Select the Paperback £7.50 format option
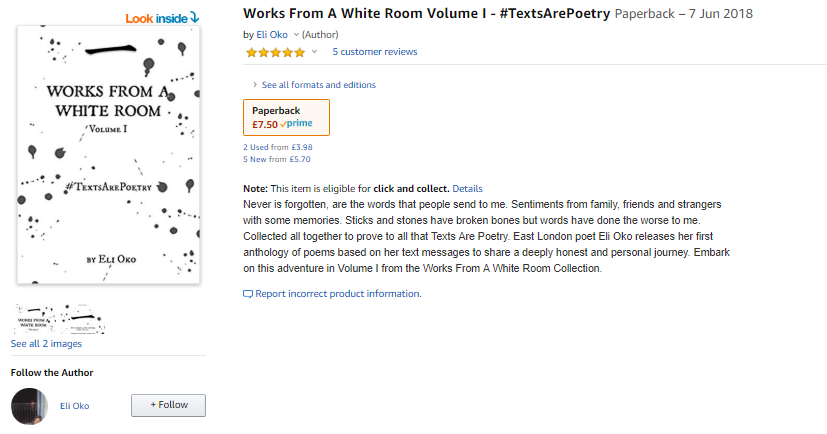This screenshot has width=827, height=434. [x=286, y=117]
